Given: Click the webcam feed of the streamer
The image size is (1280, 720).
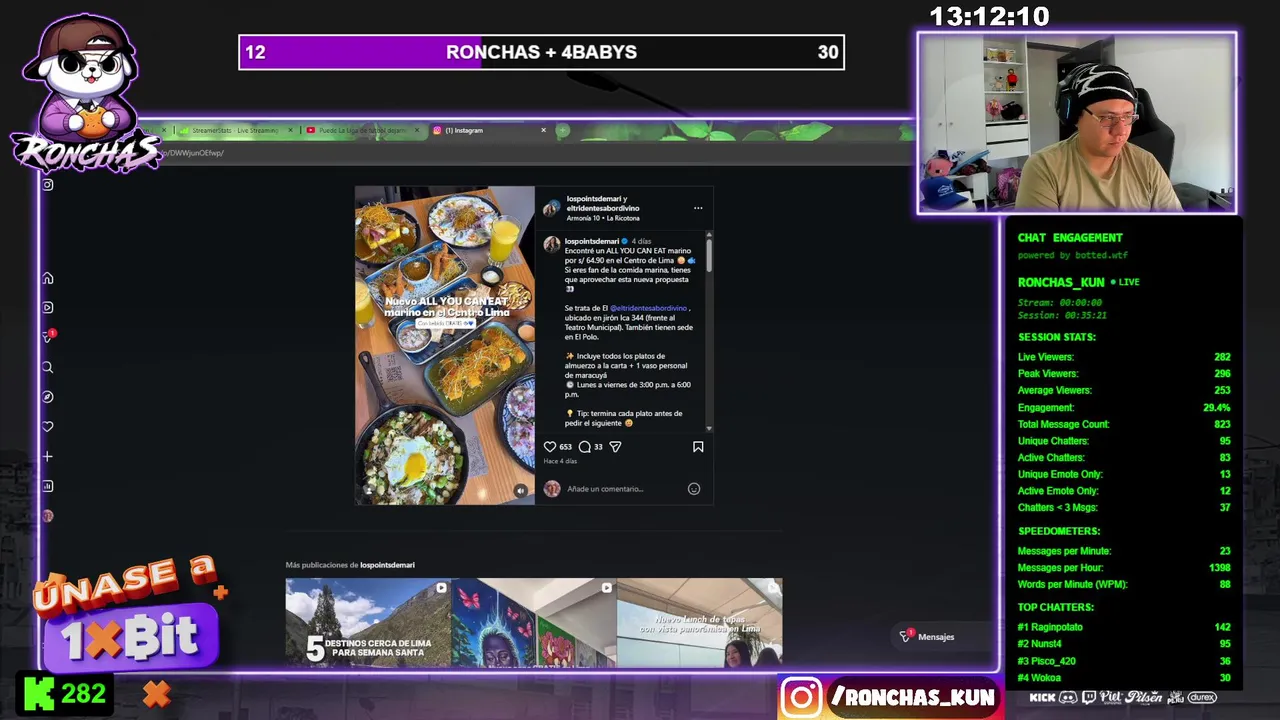Looking at the screenshot, I should click(1077, 123).
